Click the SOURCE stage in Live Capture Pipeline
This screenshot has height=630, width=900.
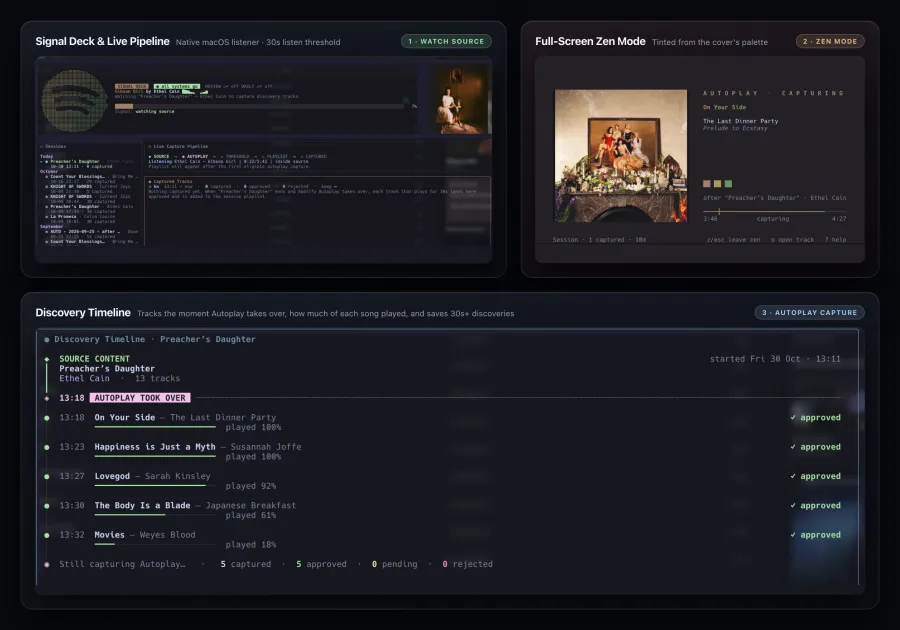159,156
